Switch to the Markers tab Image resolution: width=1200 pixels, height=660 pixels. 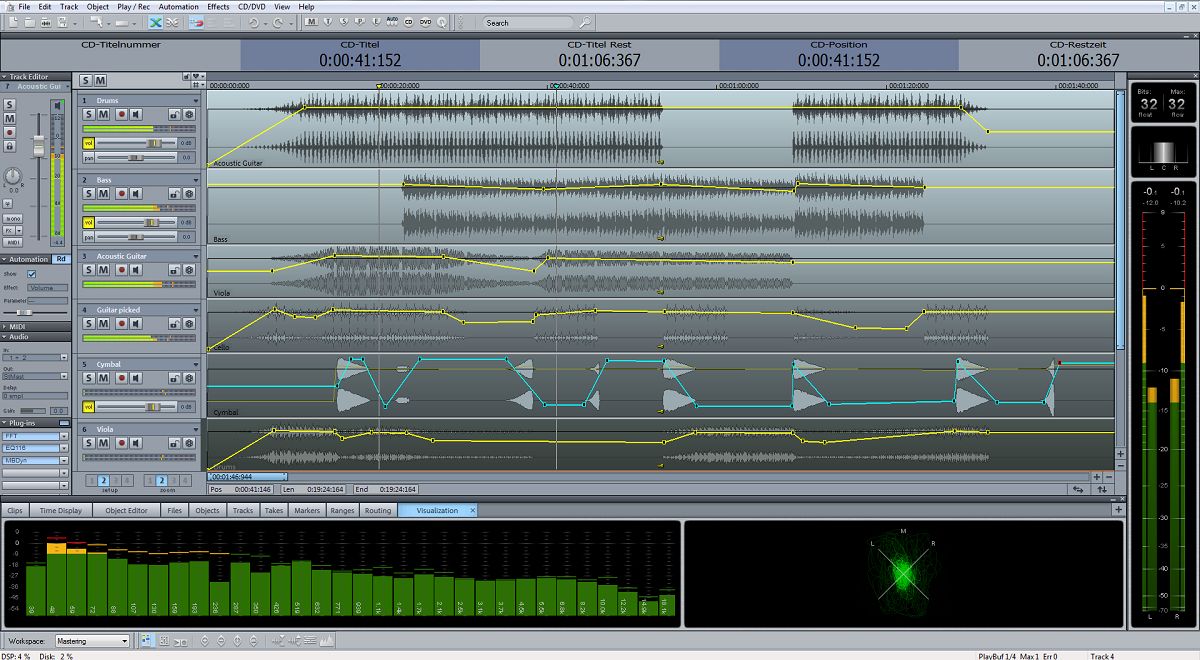point(307,510)
